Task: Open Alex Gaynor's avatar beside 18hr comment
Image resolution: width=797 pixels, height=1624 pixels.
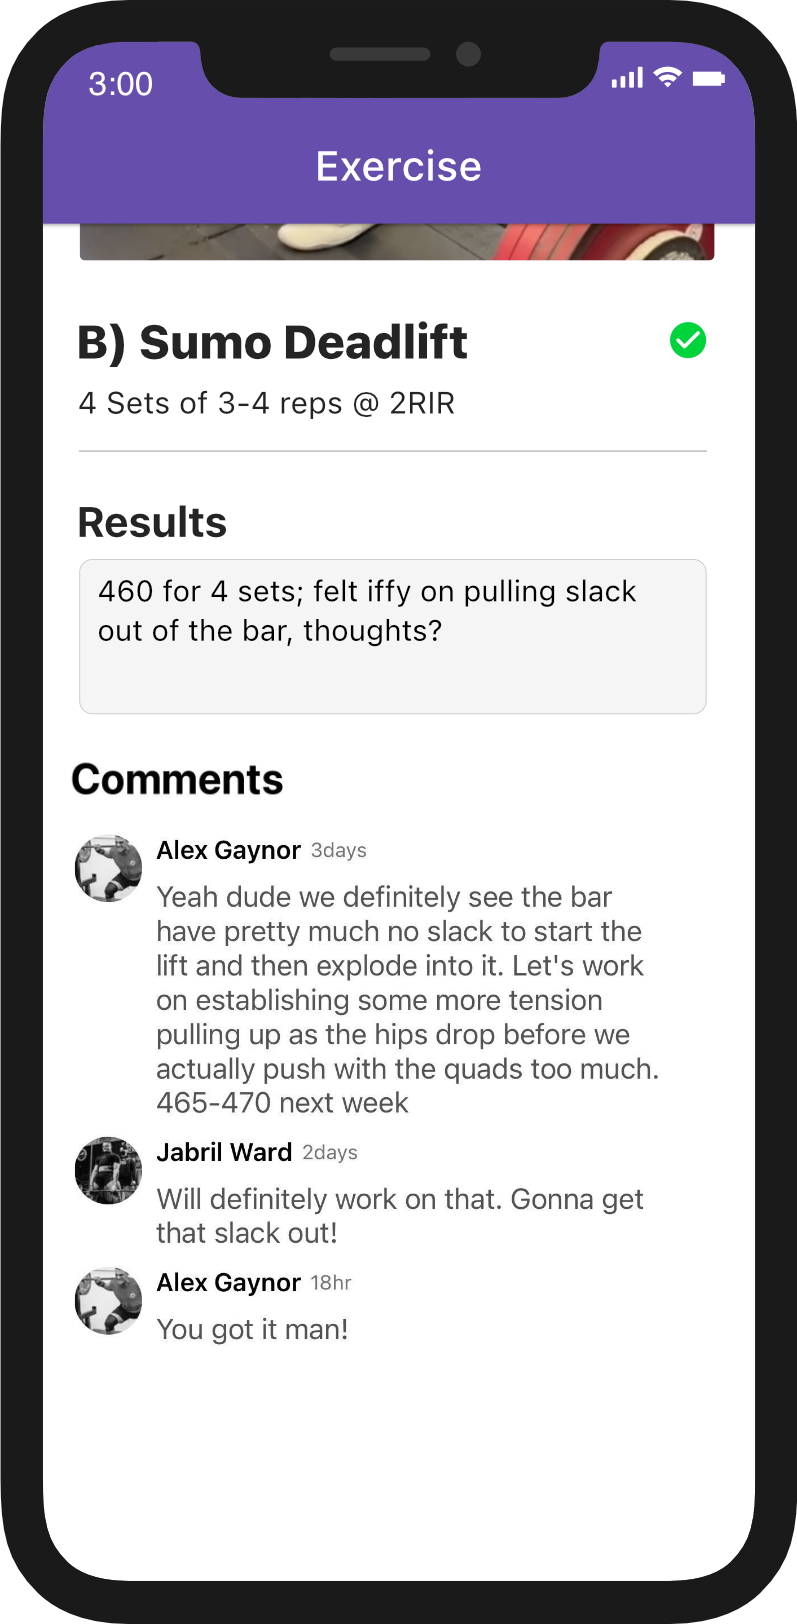Action: click(109, 1300)
